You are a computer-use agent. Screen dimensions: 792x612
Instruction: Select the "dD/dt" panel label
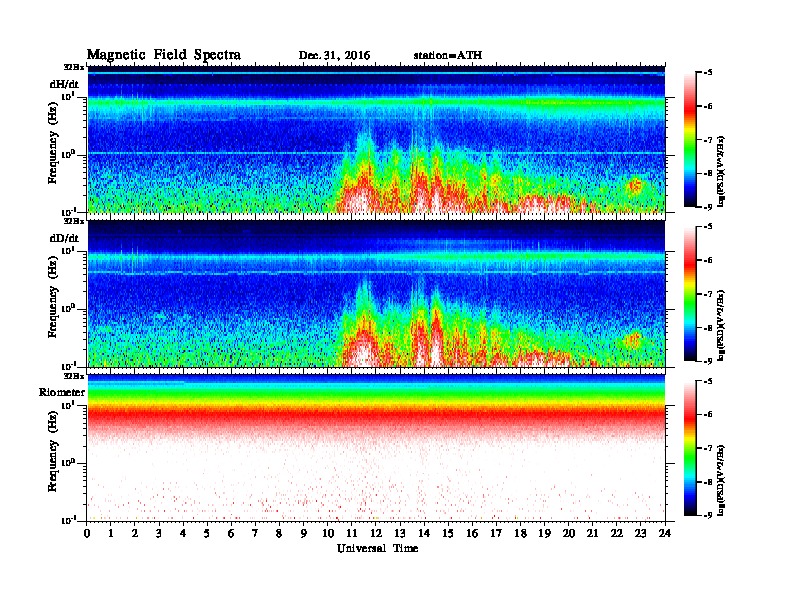click(64, 238)
